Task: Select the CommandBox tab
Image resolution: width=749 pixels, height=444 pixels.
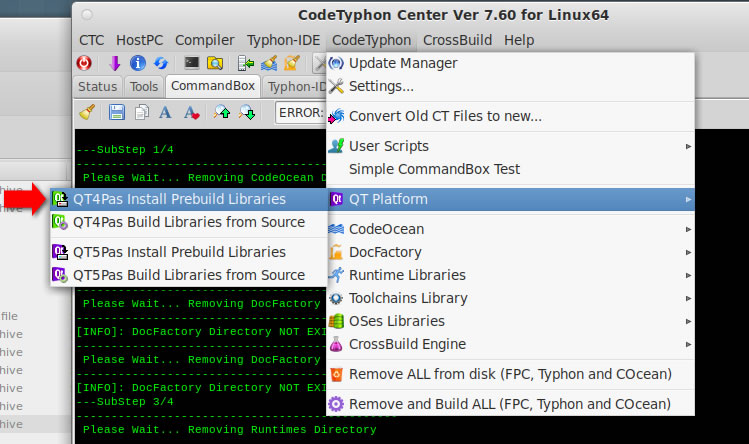Action: (213, 86)
